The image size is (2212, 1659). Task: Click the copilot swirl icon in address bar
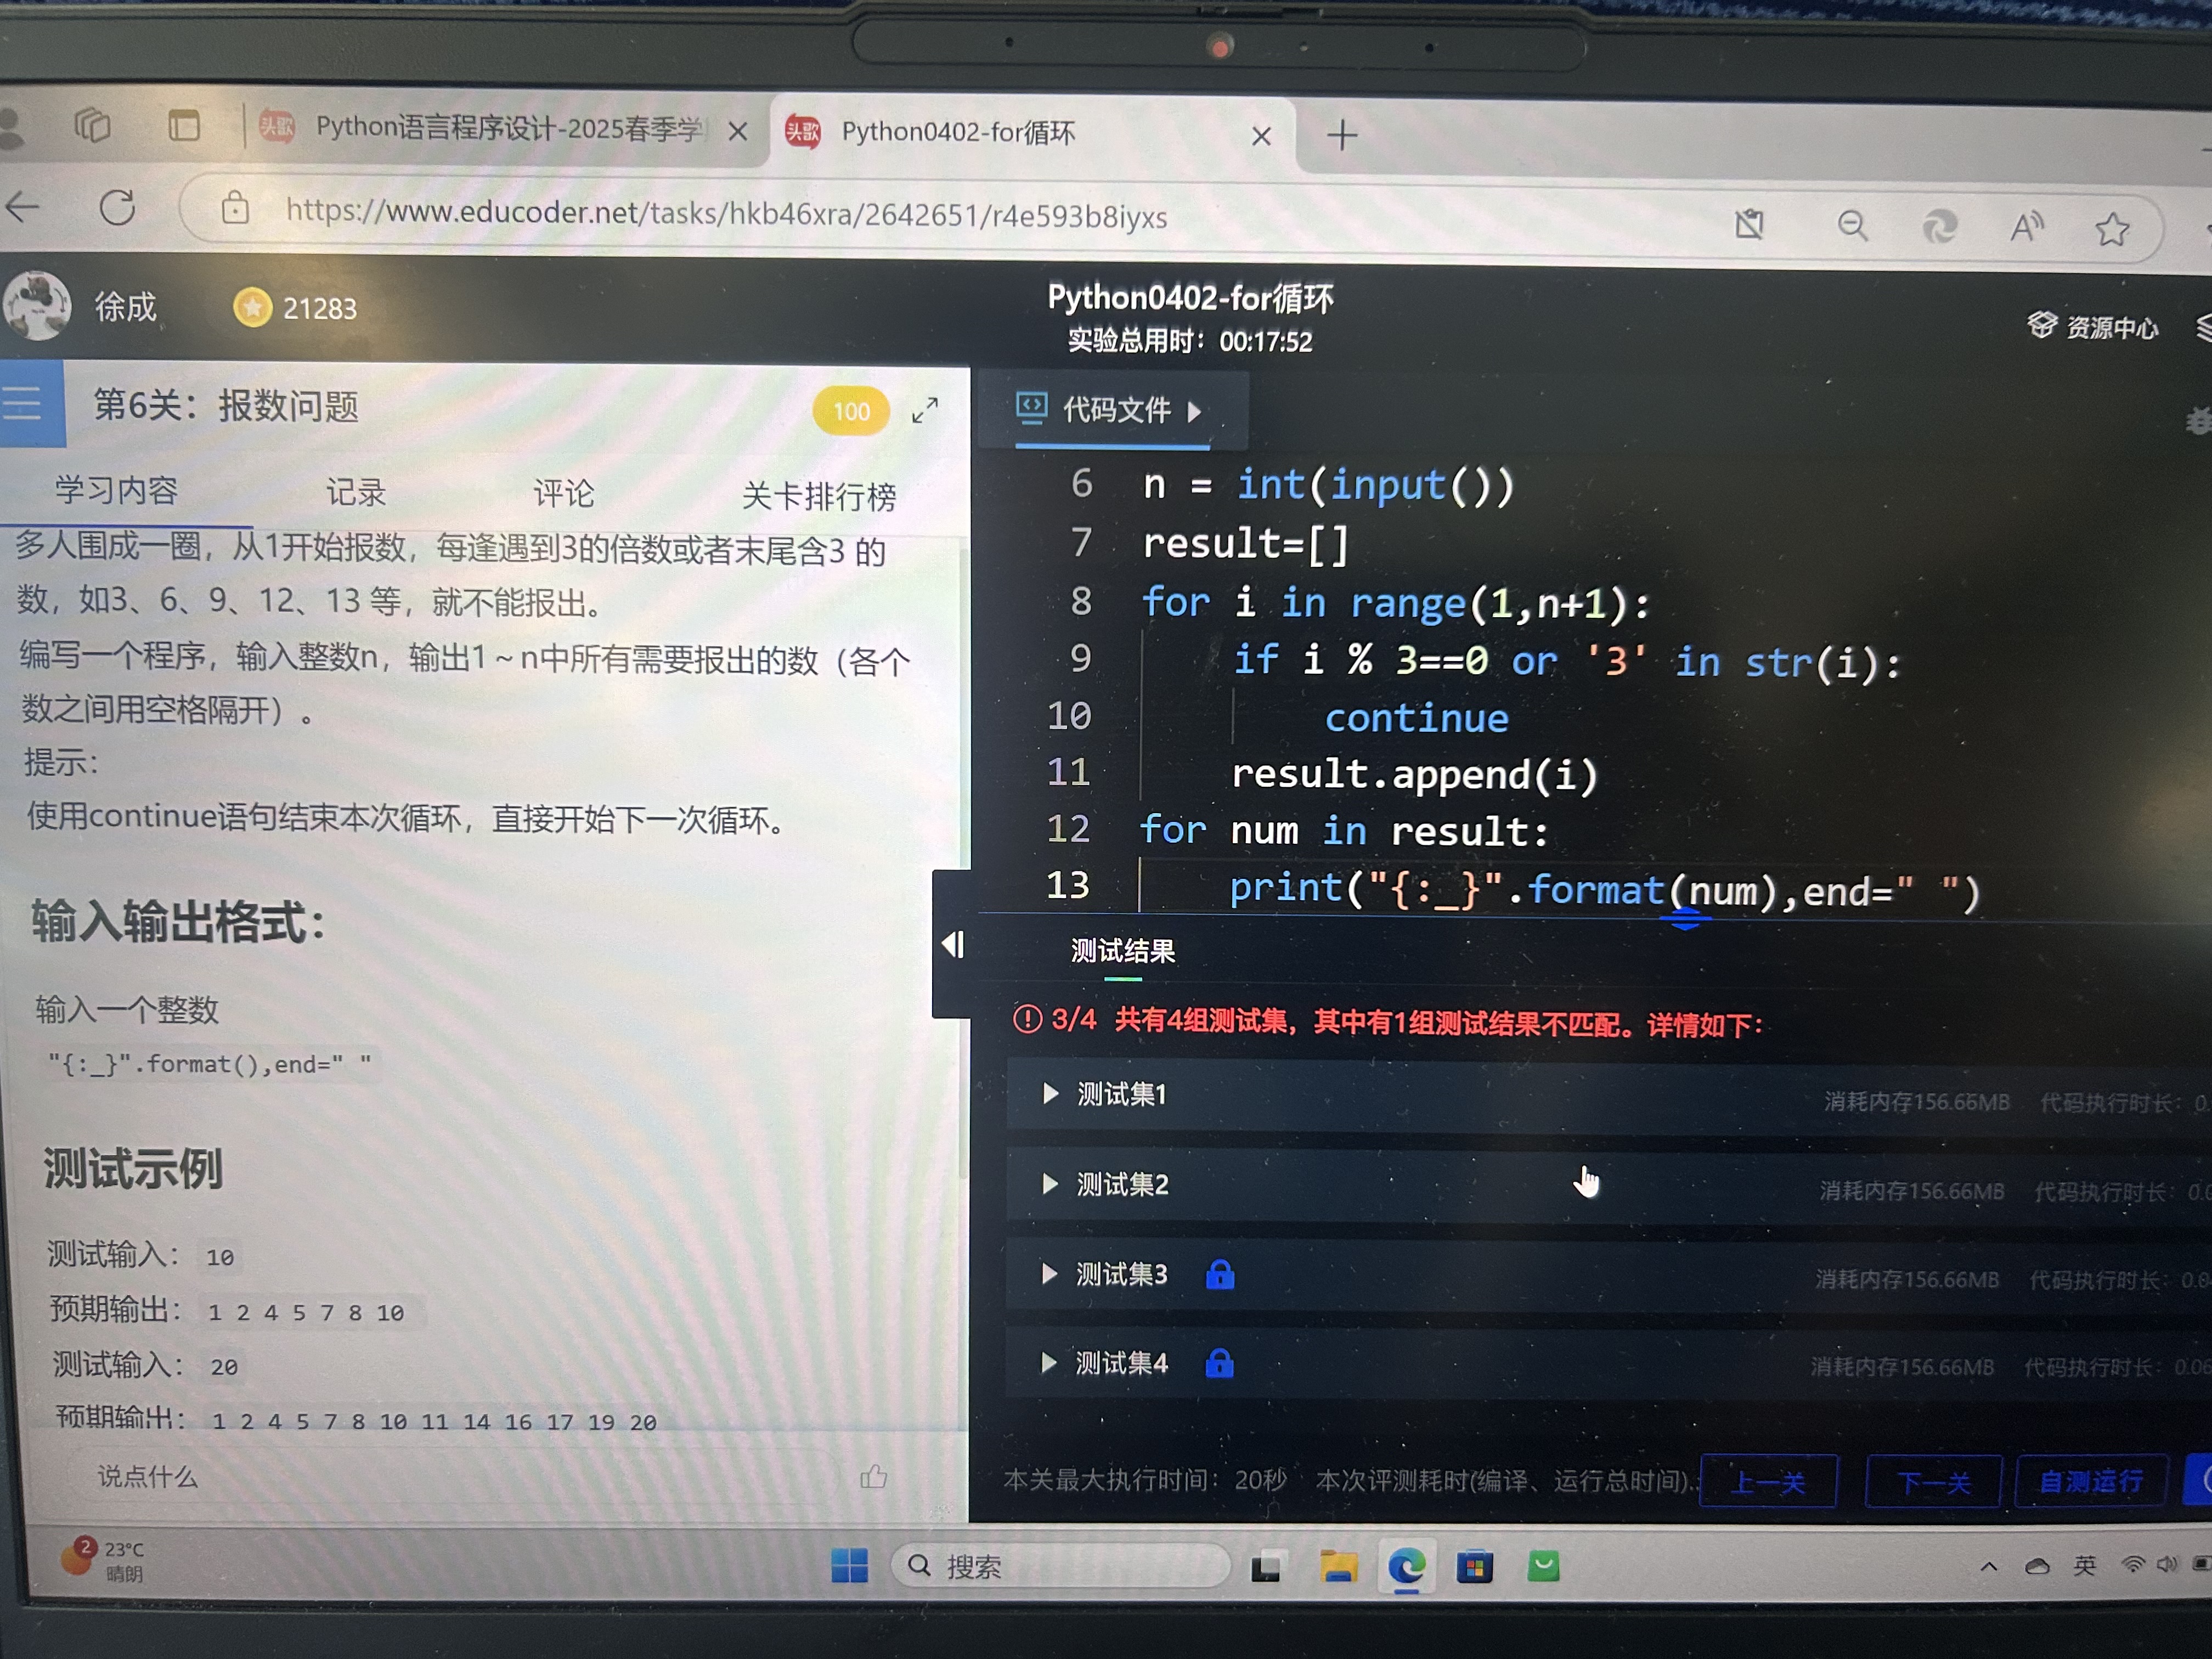pyautogui.click(x=1939, y=227)
